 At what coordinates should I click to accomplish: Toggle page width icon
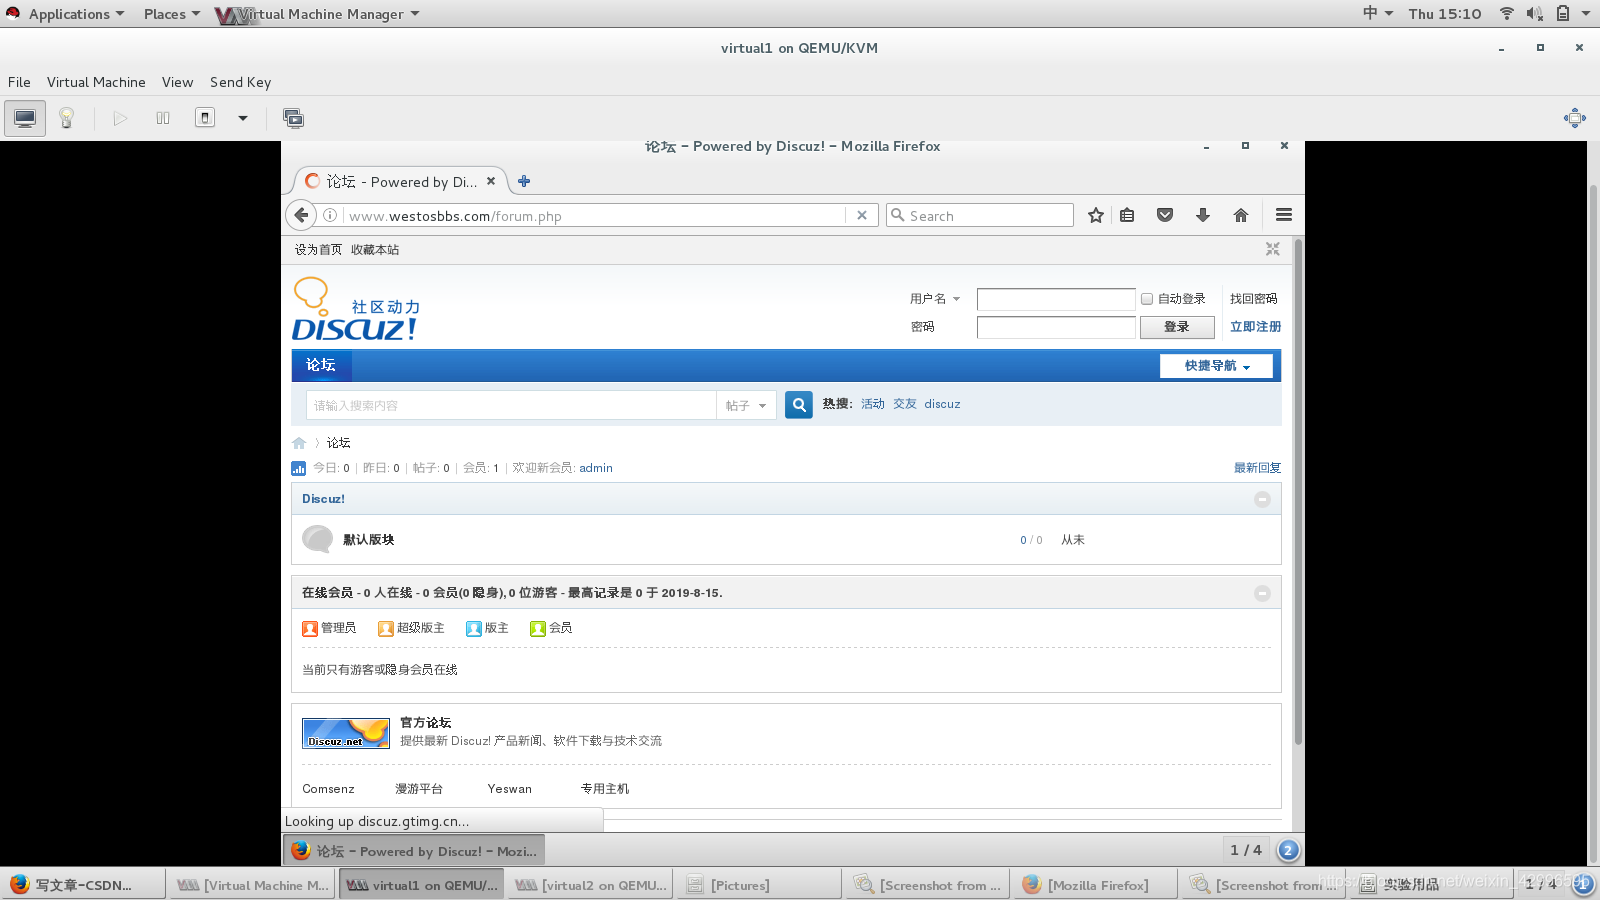[1273, 249]
